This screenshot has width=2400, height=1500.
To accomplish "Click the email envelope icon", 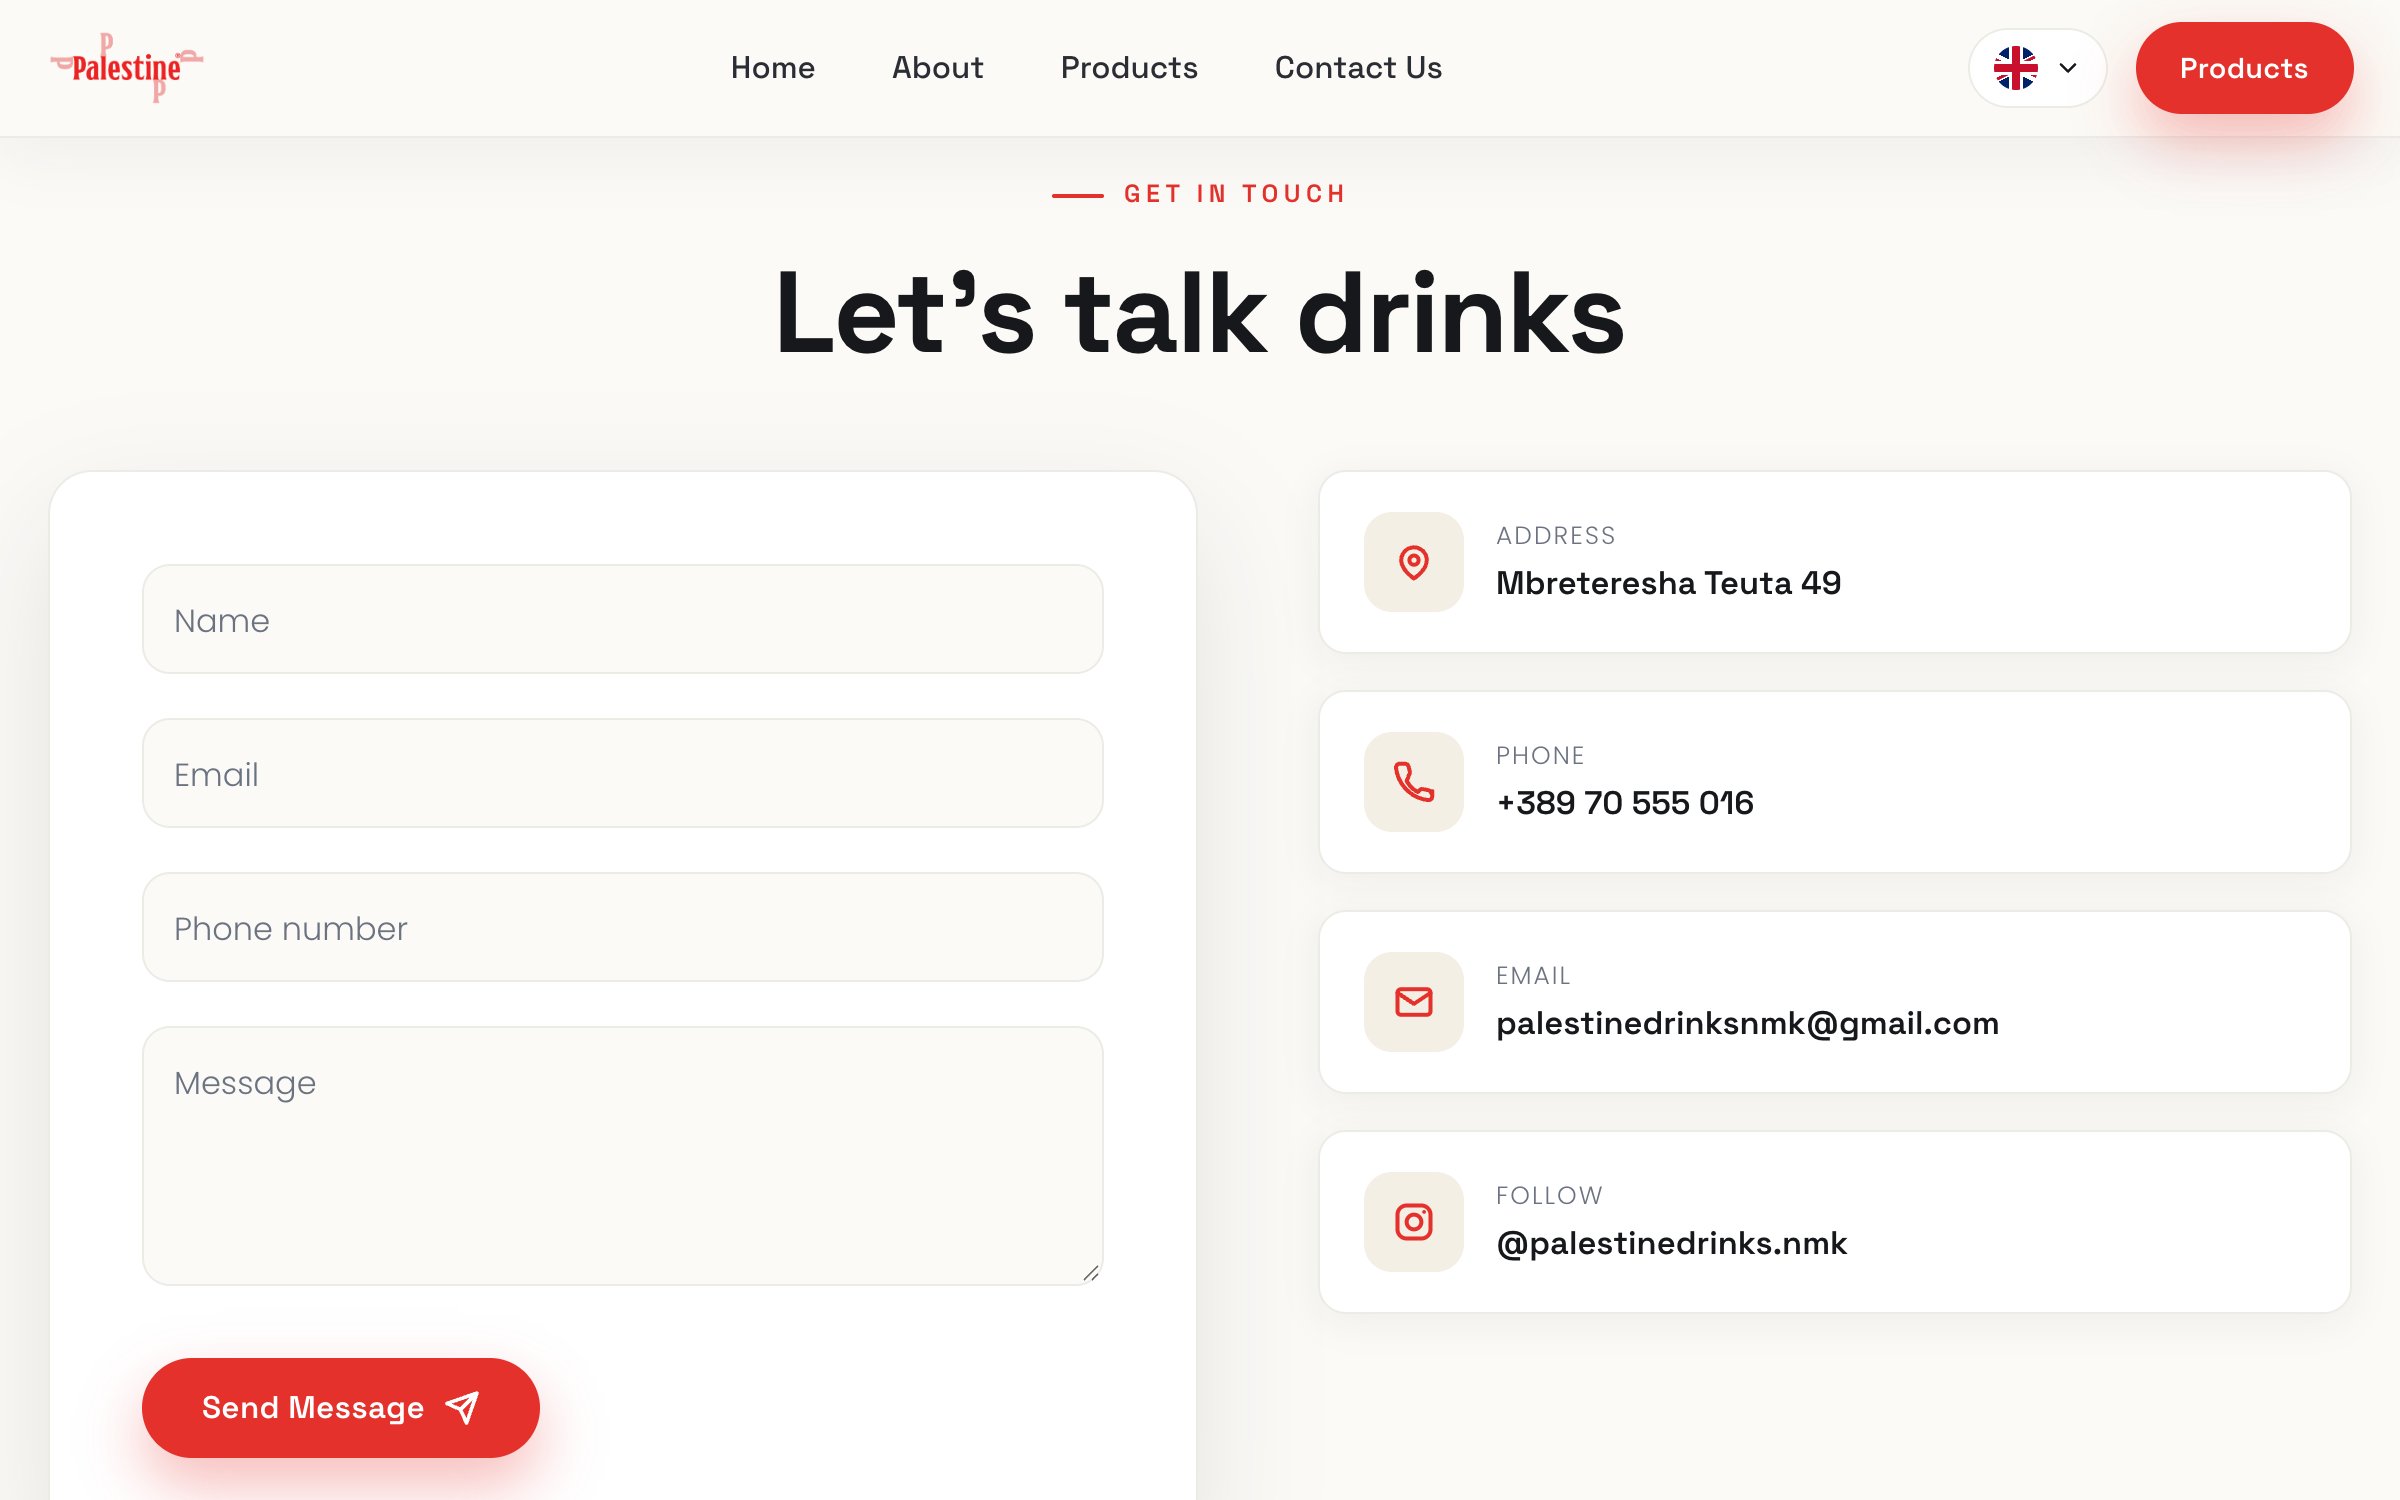I will click(1414, 1002).
